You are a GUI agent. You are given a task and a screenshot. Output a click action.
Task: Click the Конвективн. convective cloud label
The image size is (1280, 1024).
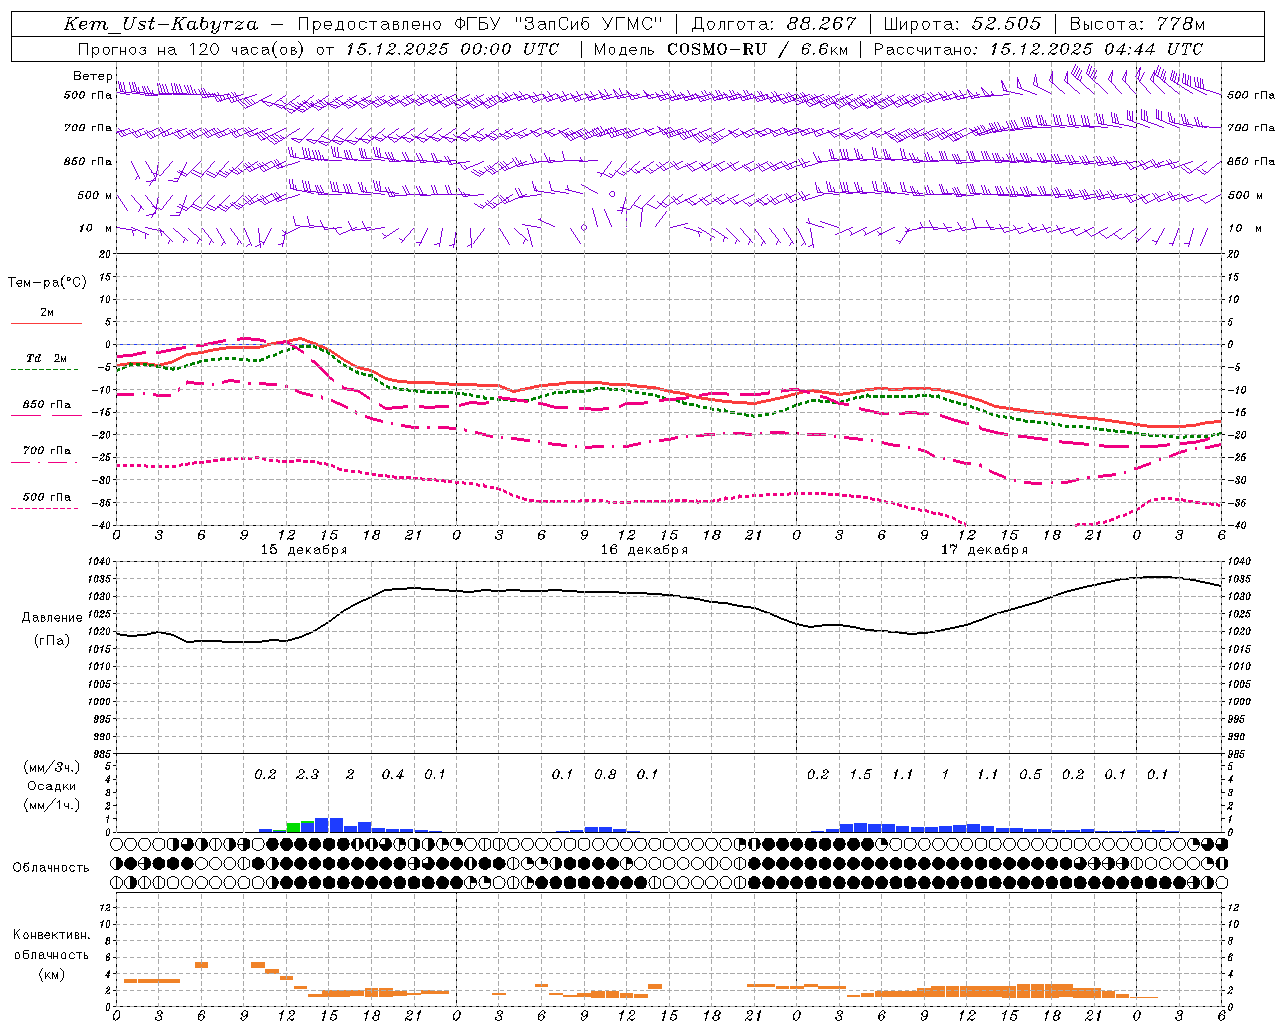tap(51, 935)
